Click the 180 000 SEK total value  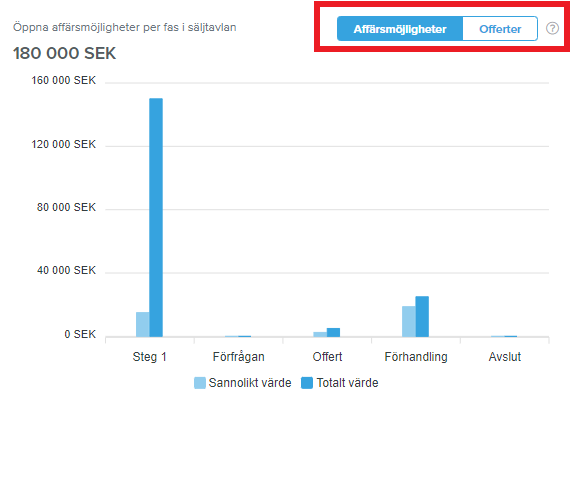pos(64,53)
